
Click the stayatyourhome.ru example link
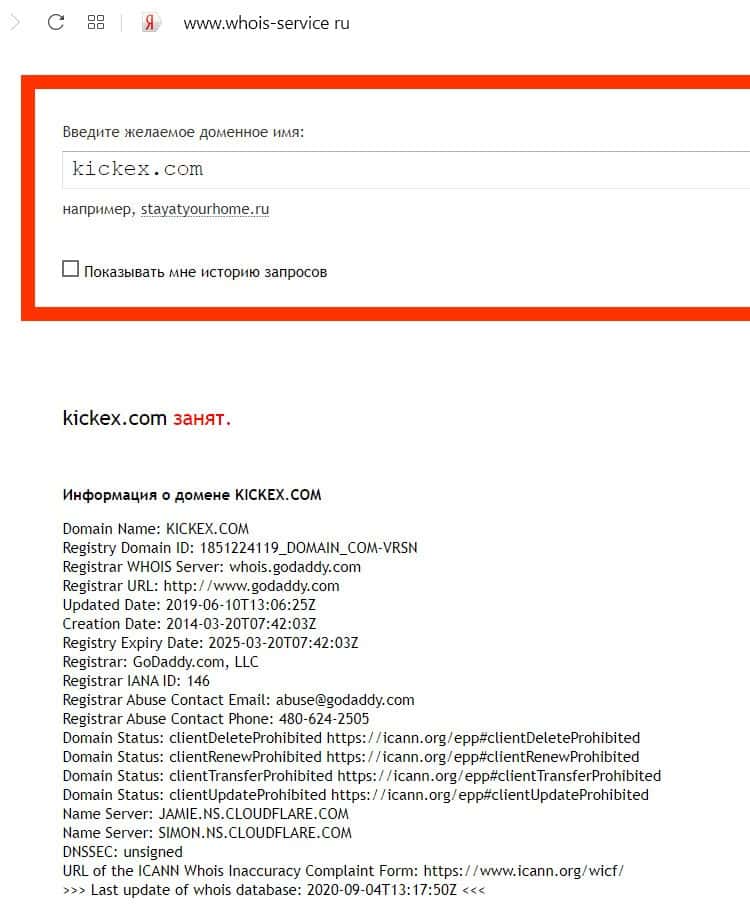(205, 209)
